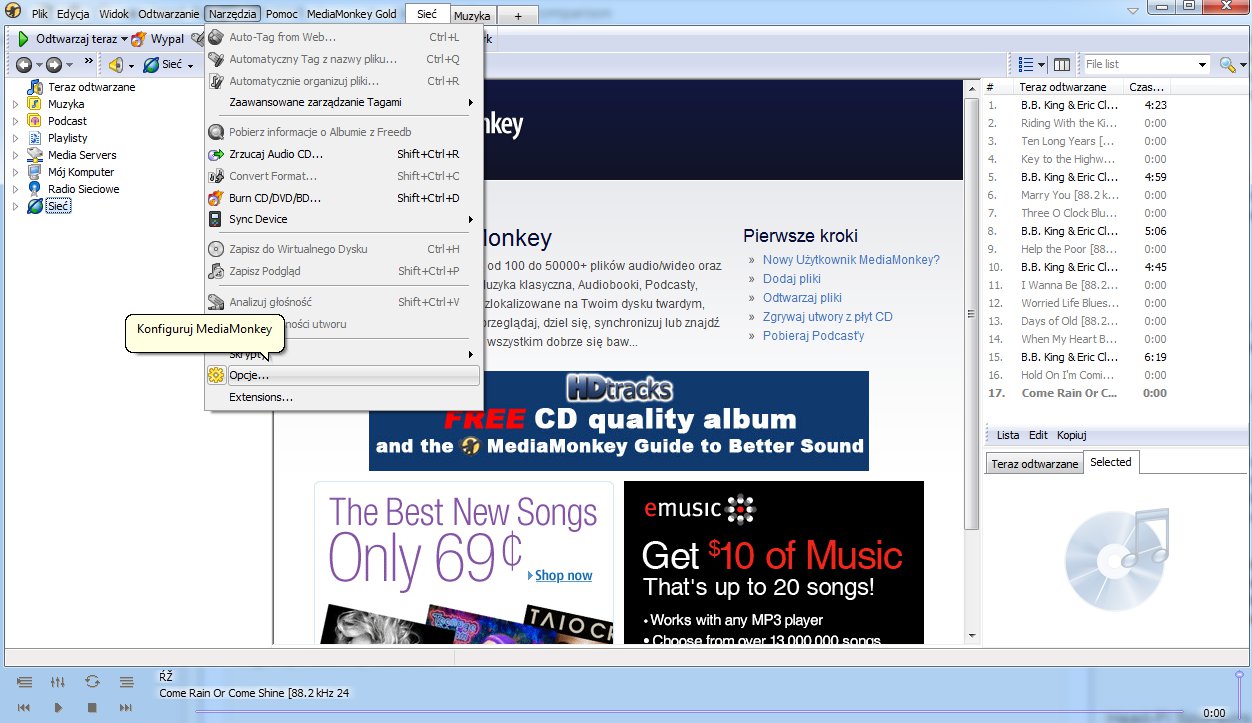This screenshot has height=723, width=1252.
Task: Open the Odtwarzaj teraz dropdown arrow
Action: coord(124,39)
